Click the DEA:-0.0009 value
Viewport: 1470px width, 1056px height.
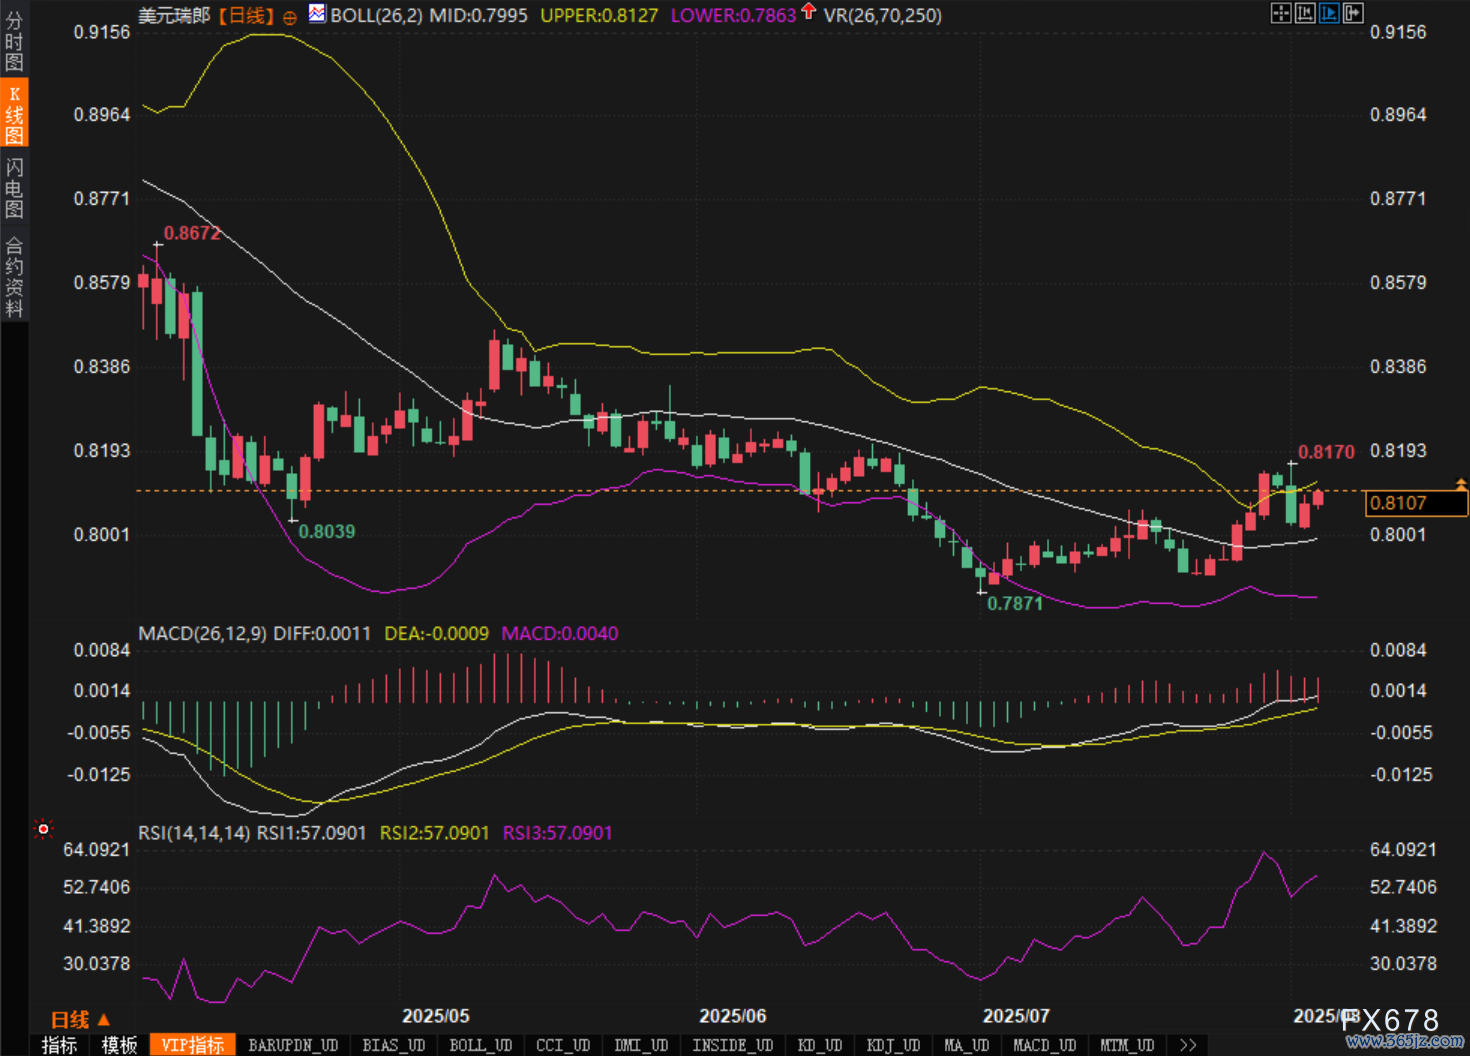(x=437, y=633)
